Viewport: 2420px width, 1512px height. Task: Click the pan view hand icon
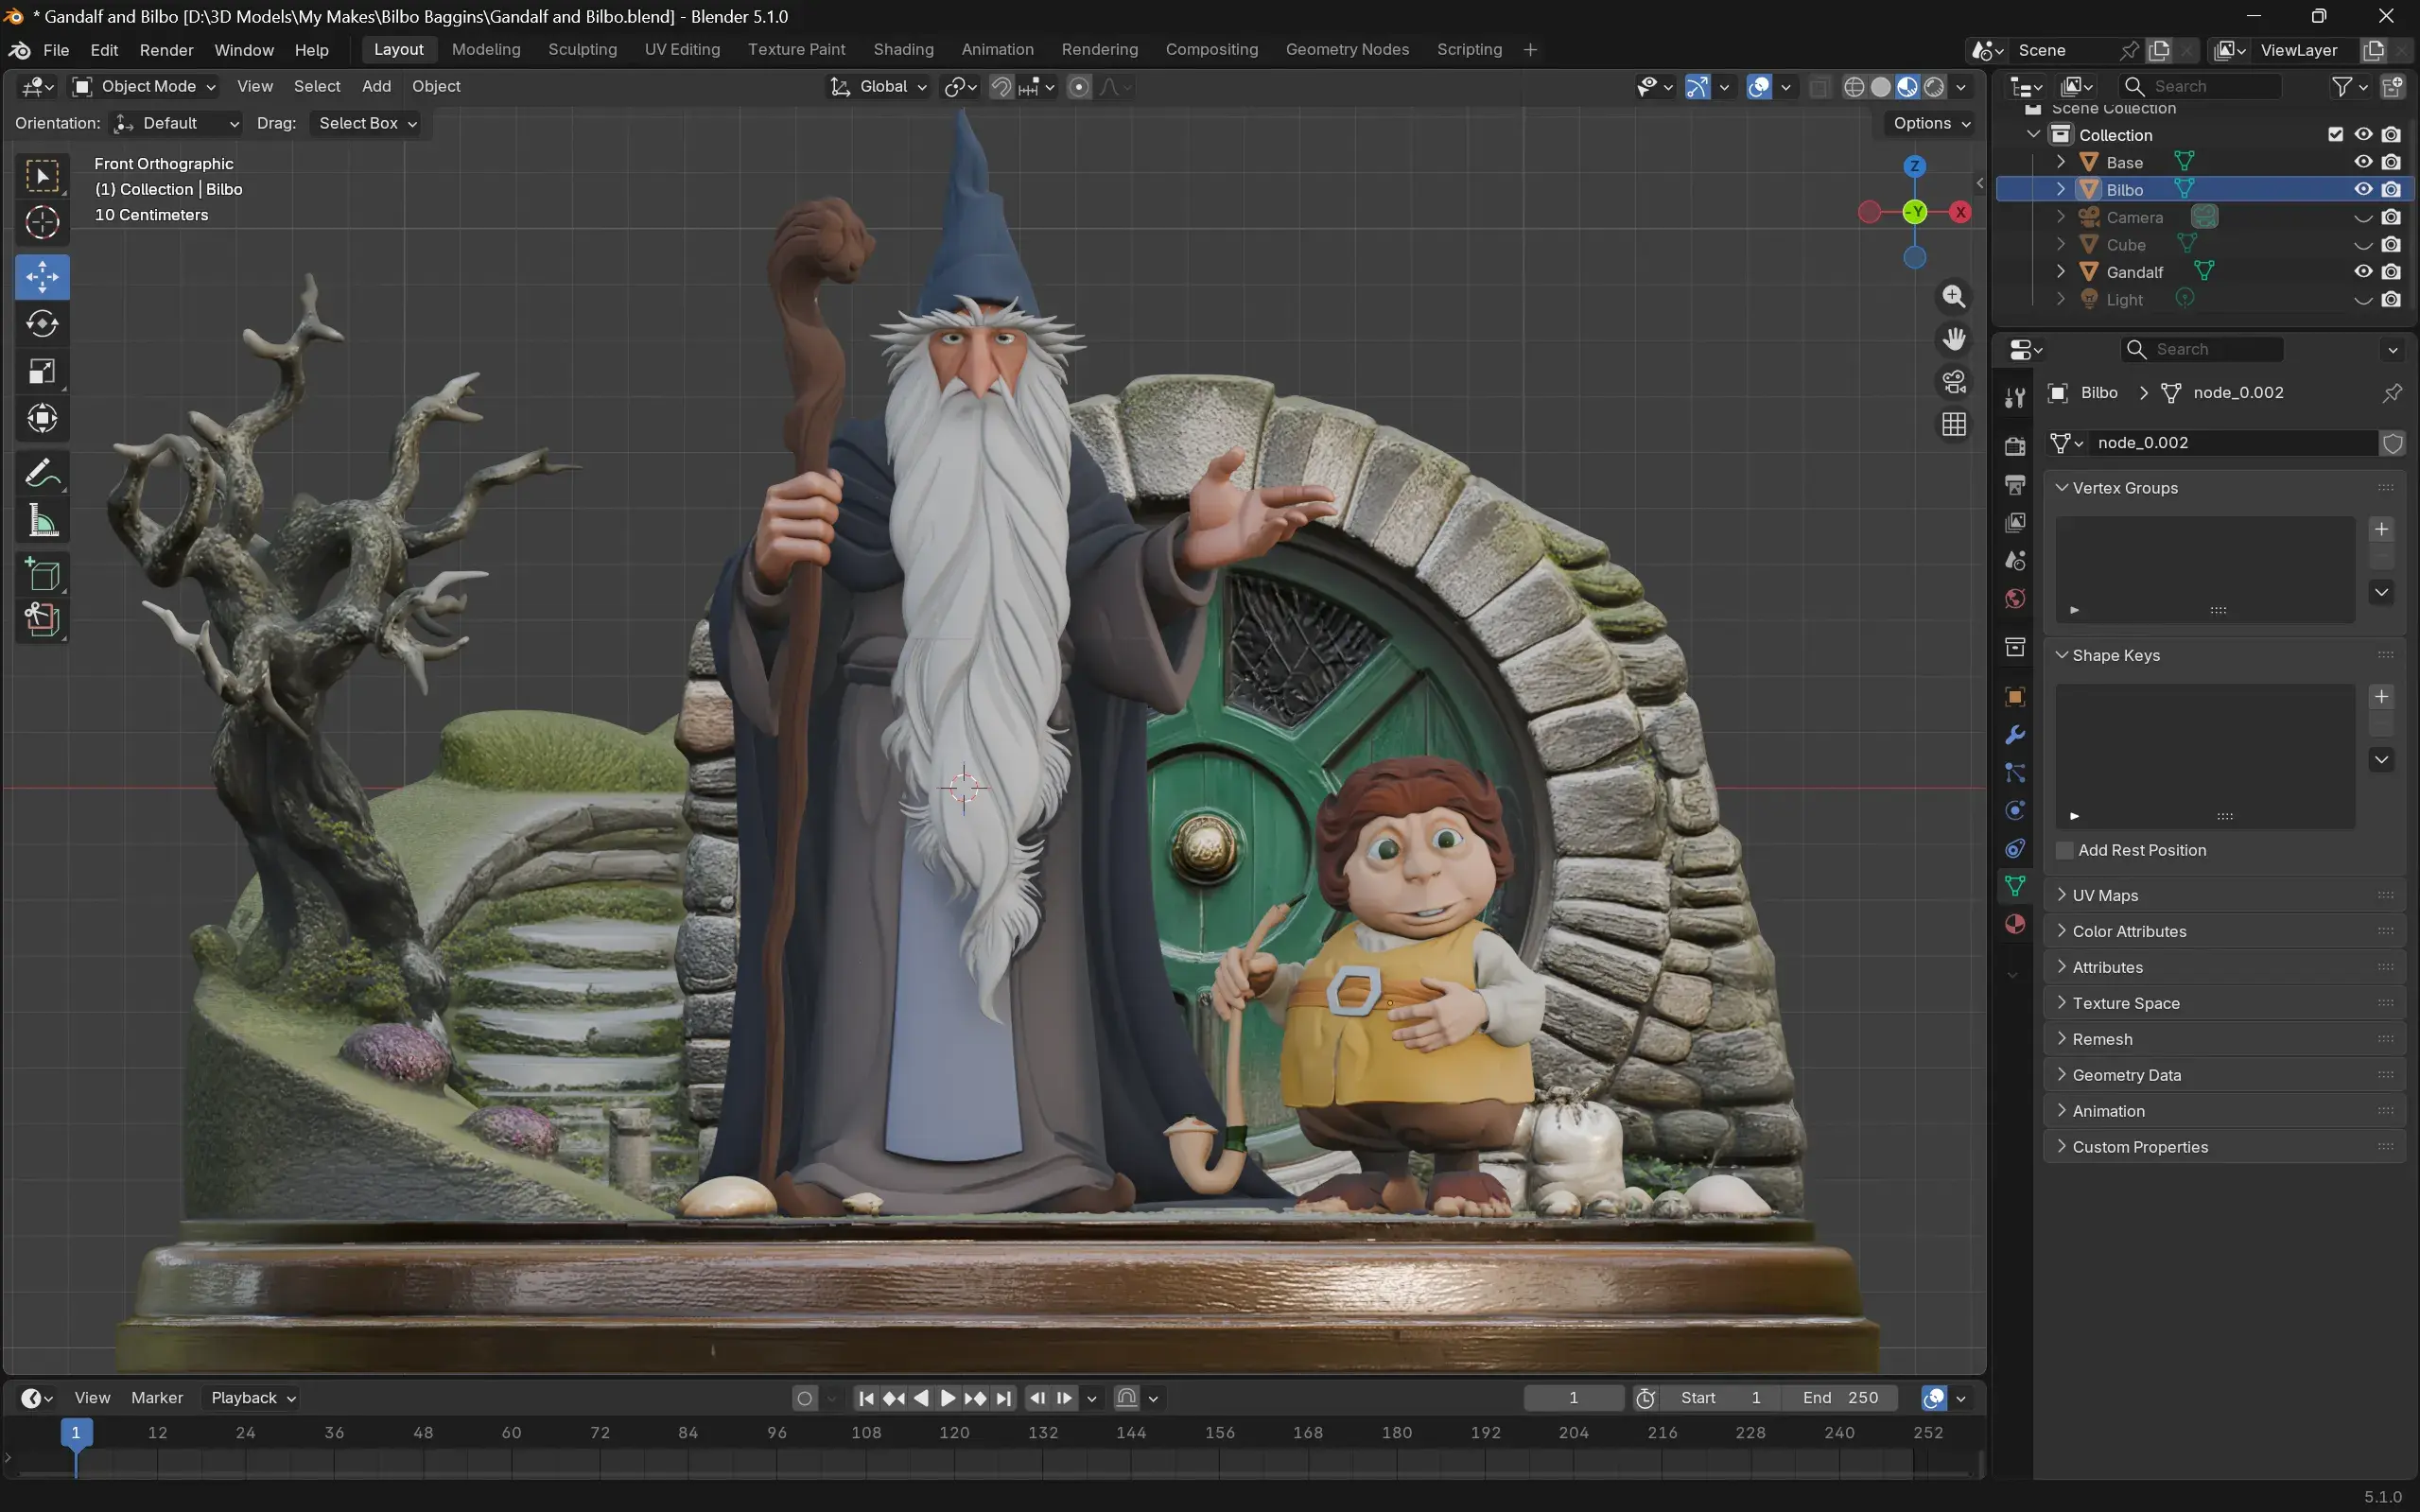1953,339
